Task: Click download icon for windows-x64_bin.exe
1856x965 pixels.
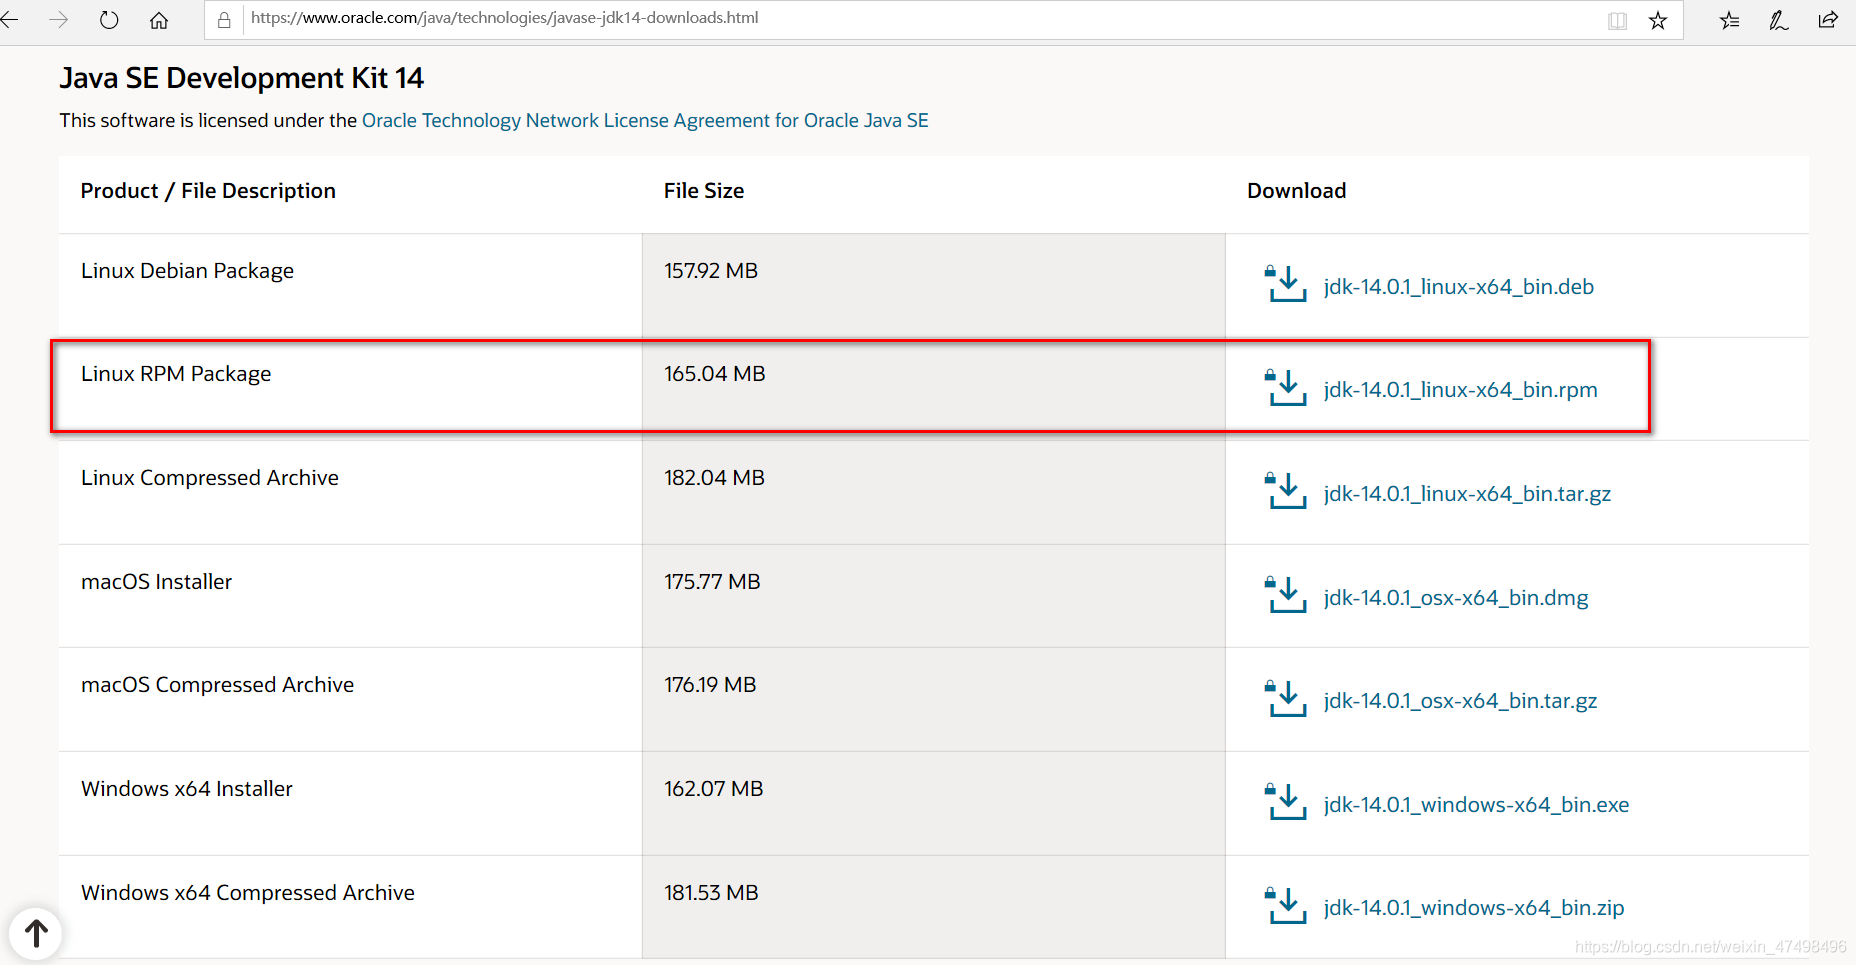Action: [1286, 802]
